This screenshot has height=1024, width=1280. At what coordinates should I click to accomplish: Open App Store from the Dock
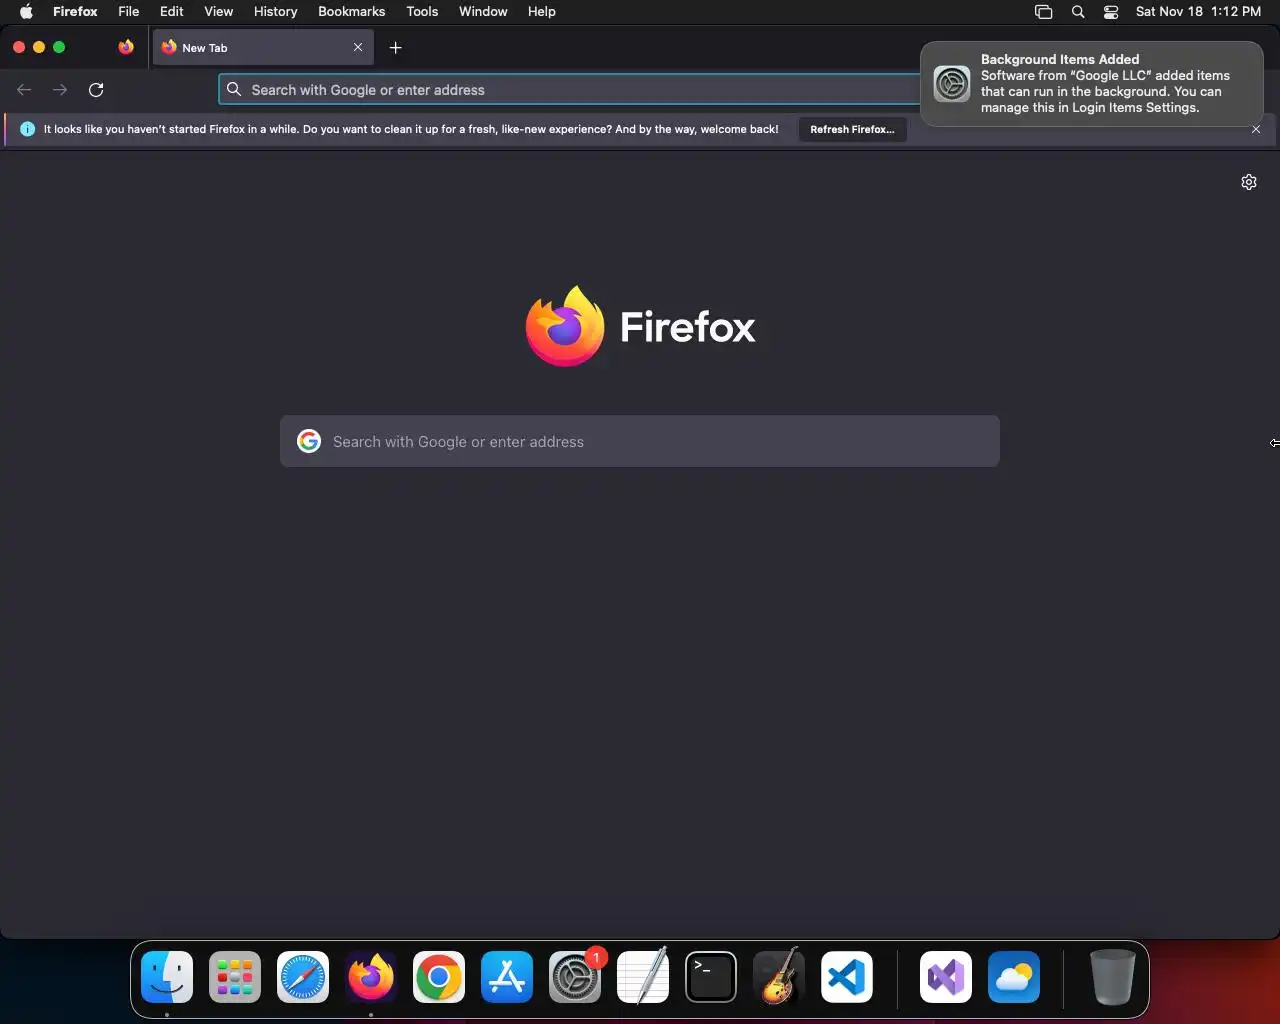click(507, 977)
